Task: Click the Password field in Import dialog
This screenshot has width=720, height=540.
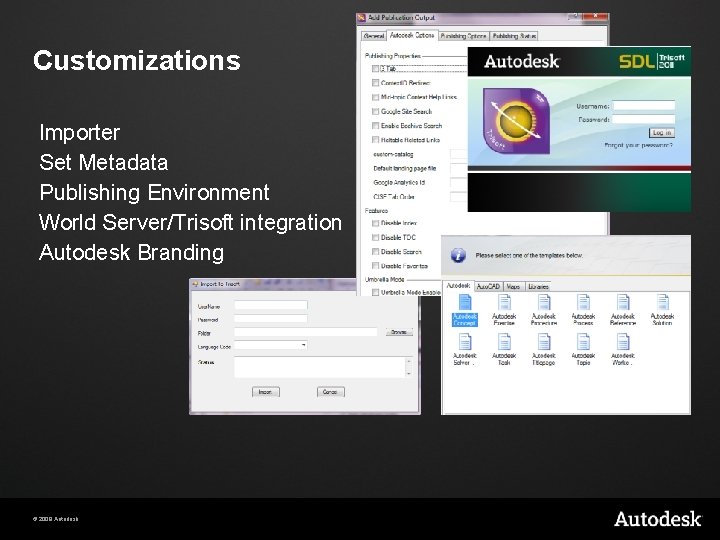Action: 270,319
